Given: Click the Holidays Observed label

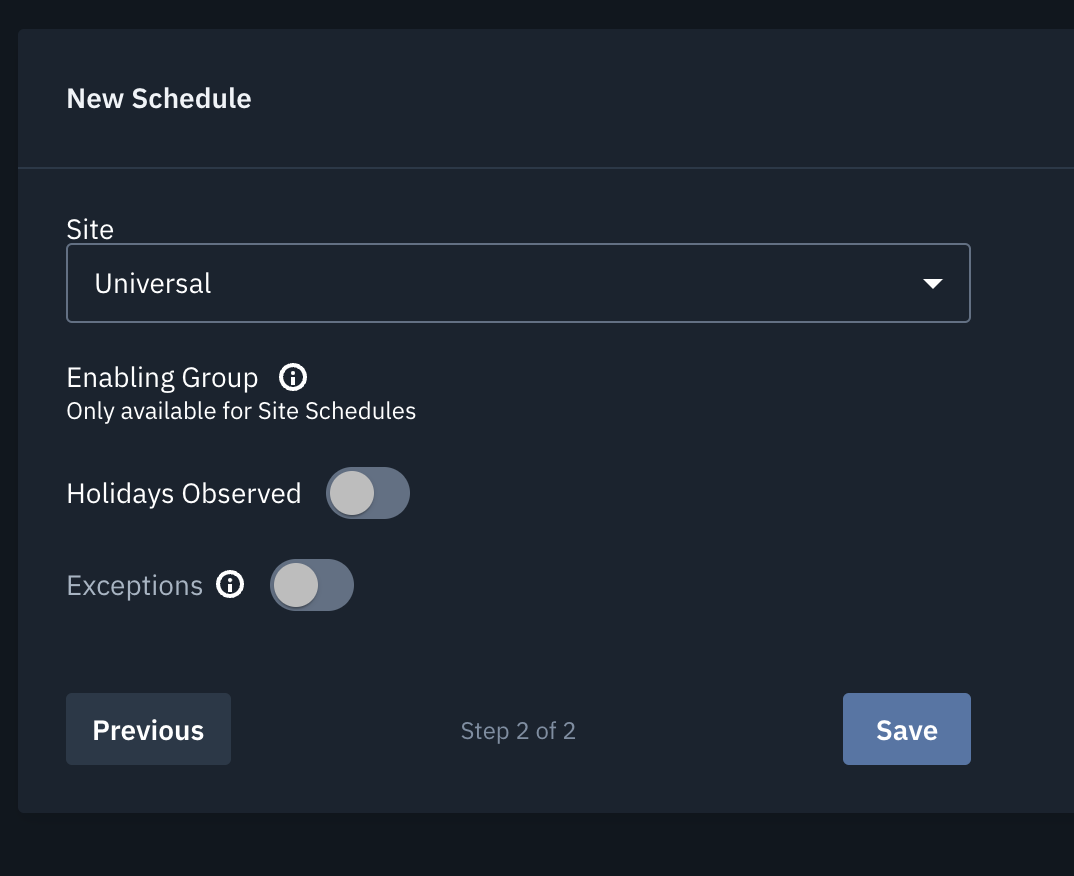Looking at the screenshot, I should (184, 494).
